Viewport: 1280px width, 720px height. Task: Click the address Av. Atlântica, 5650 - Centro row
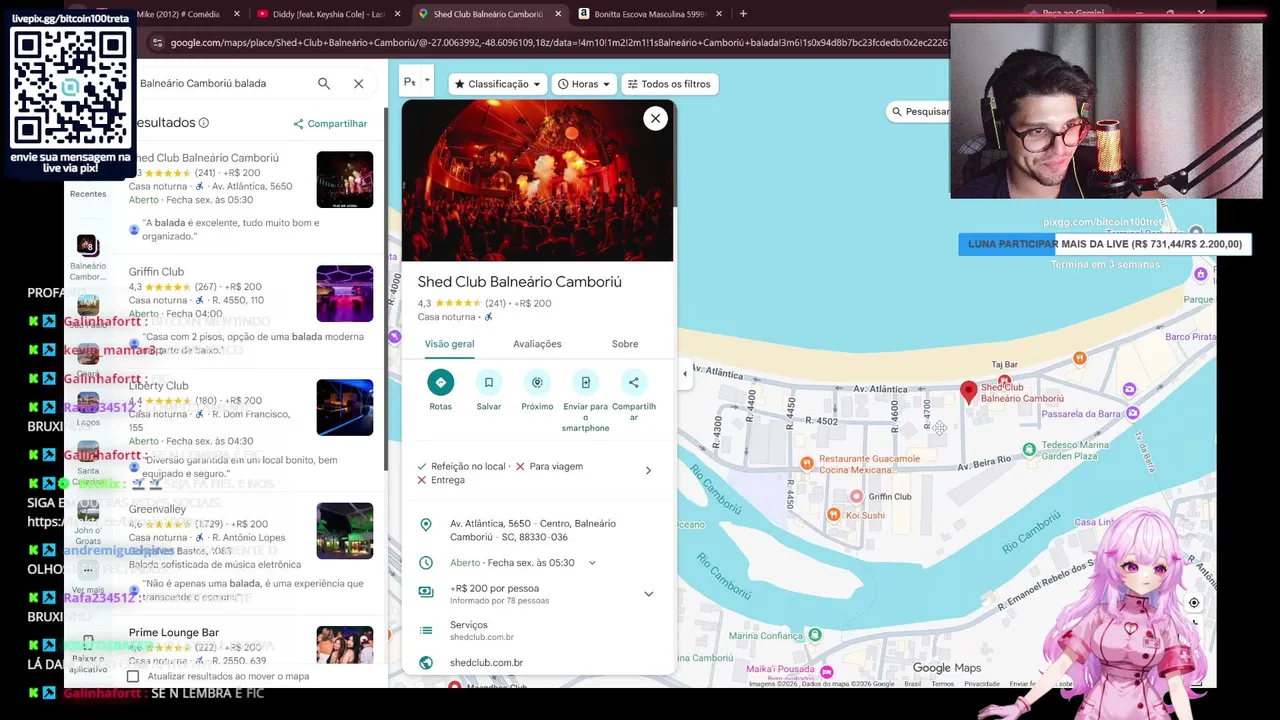(535, 530)
